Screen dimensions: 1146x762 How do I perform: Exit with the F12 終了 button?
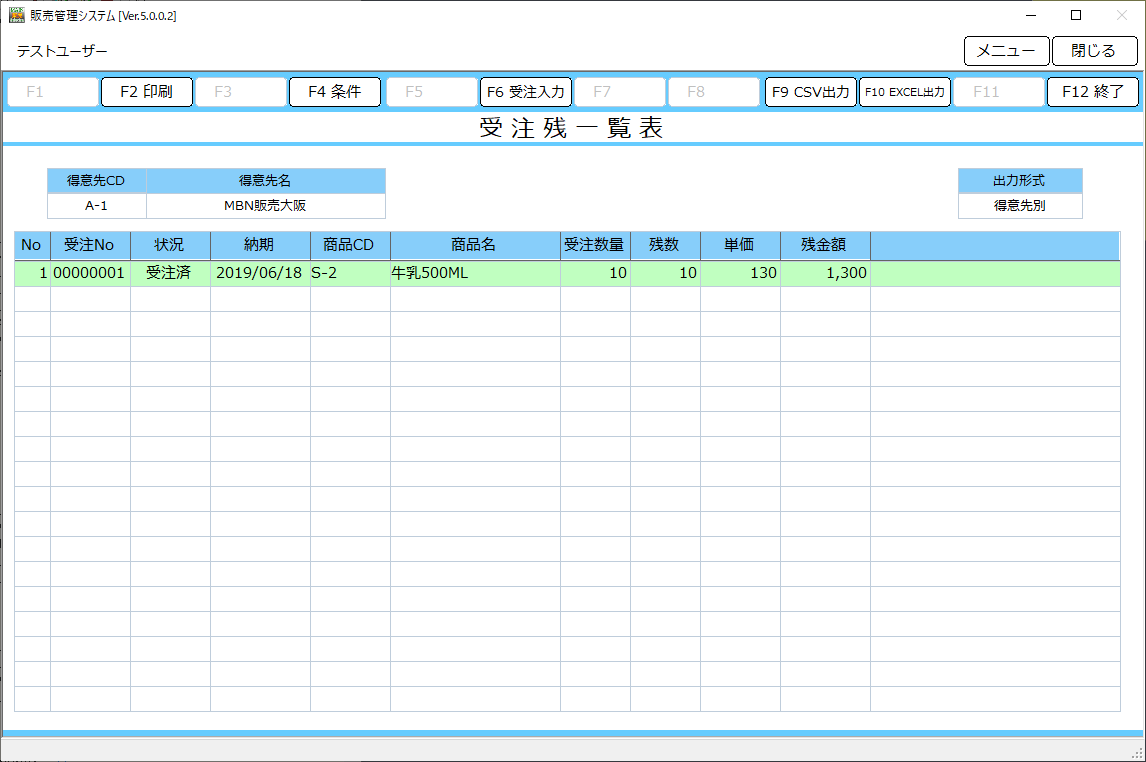click(1093, 92)
